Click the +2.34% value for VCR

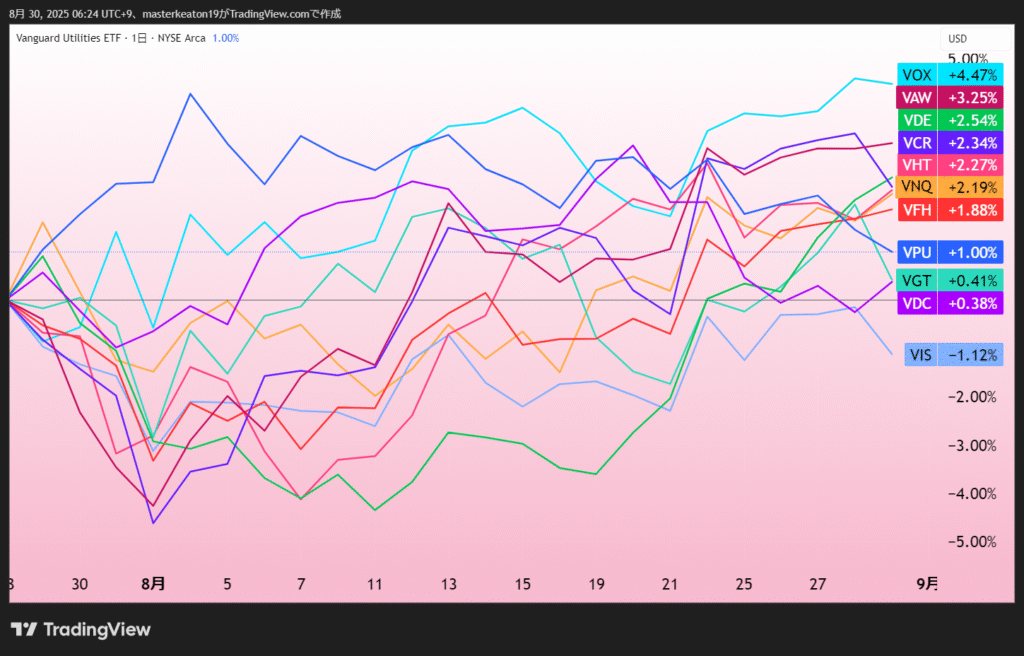point(971,142)
